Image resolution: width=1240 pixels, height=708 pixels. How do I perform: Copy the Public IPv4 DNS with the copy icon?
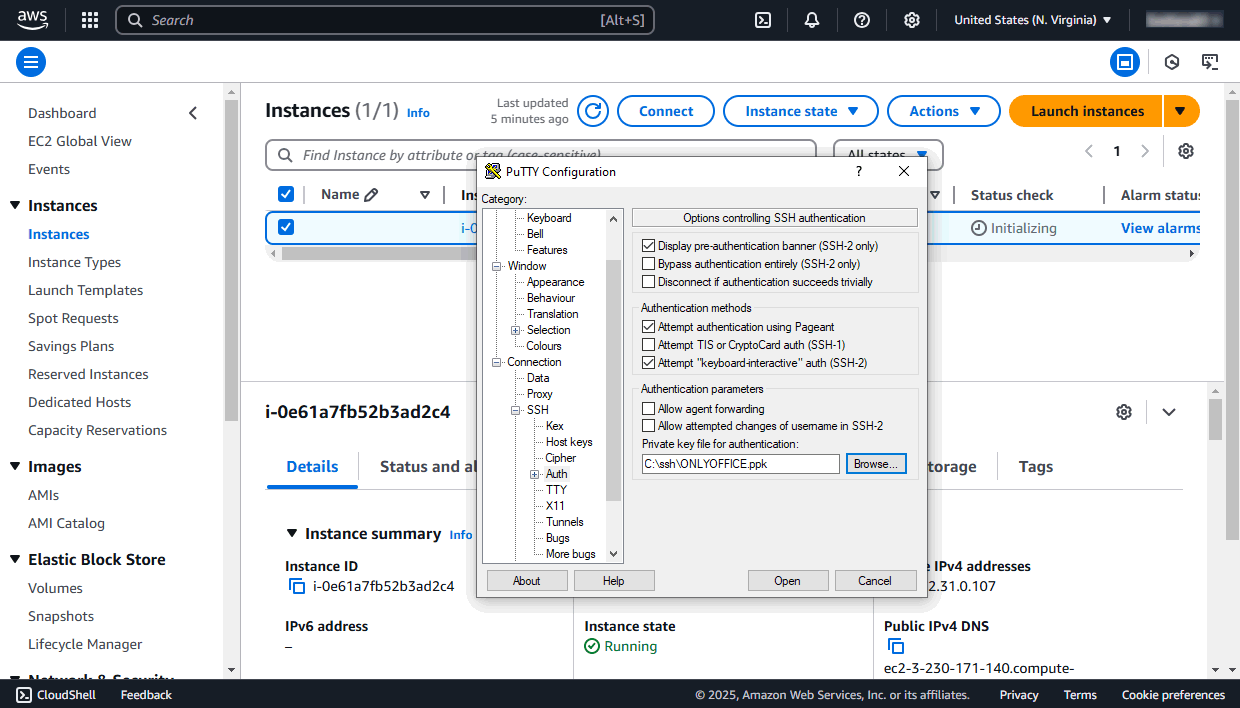[895, 646]
